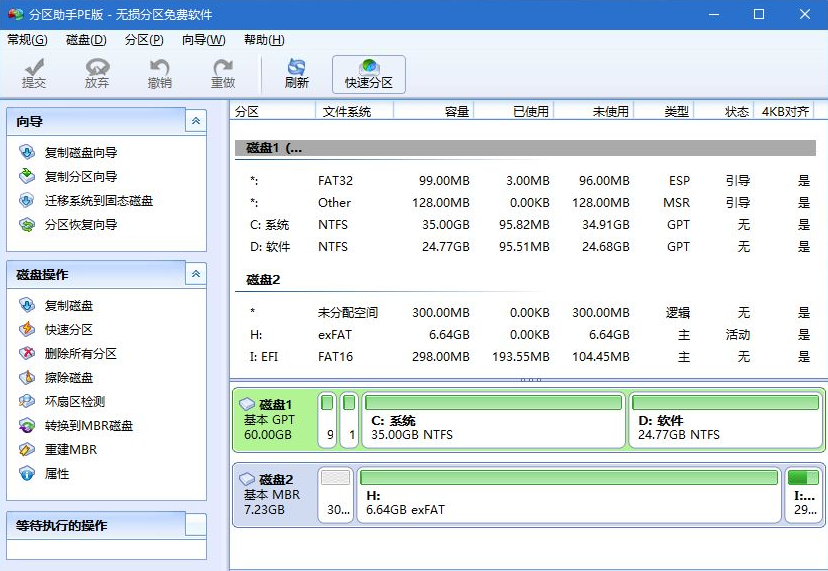Screen dimensions: 828x571
Task: Click the 提交 (commit) toolbar icon
Action: 34,74
